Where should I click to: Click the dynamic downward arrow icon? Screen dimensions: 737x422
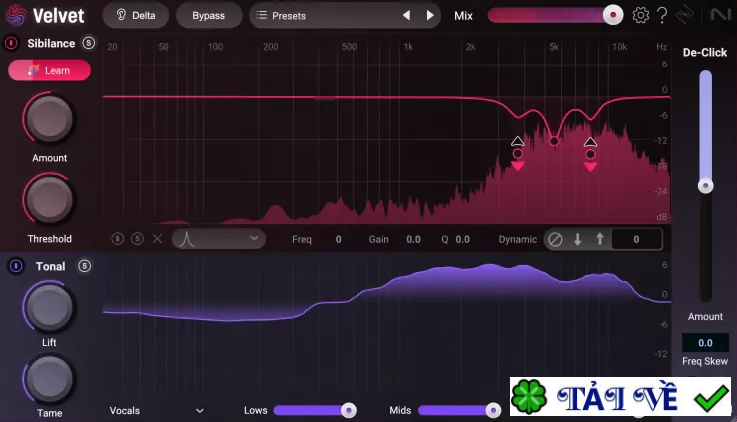(577, 239)
